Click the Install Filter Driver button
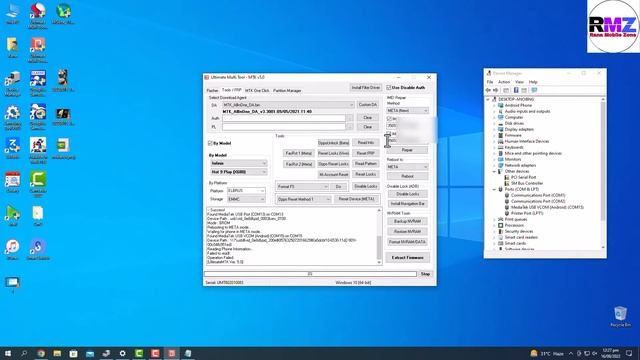Viewport: 640px width, 360px height. coord(366,88)
